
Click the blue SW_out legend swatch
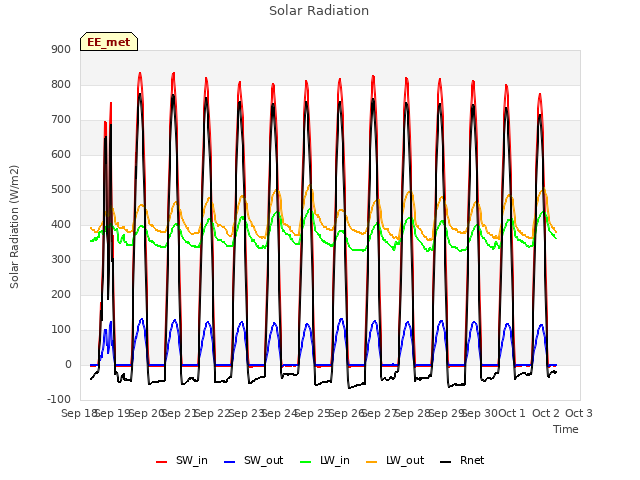[230, 462]
